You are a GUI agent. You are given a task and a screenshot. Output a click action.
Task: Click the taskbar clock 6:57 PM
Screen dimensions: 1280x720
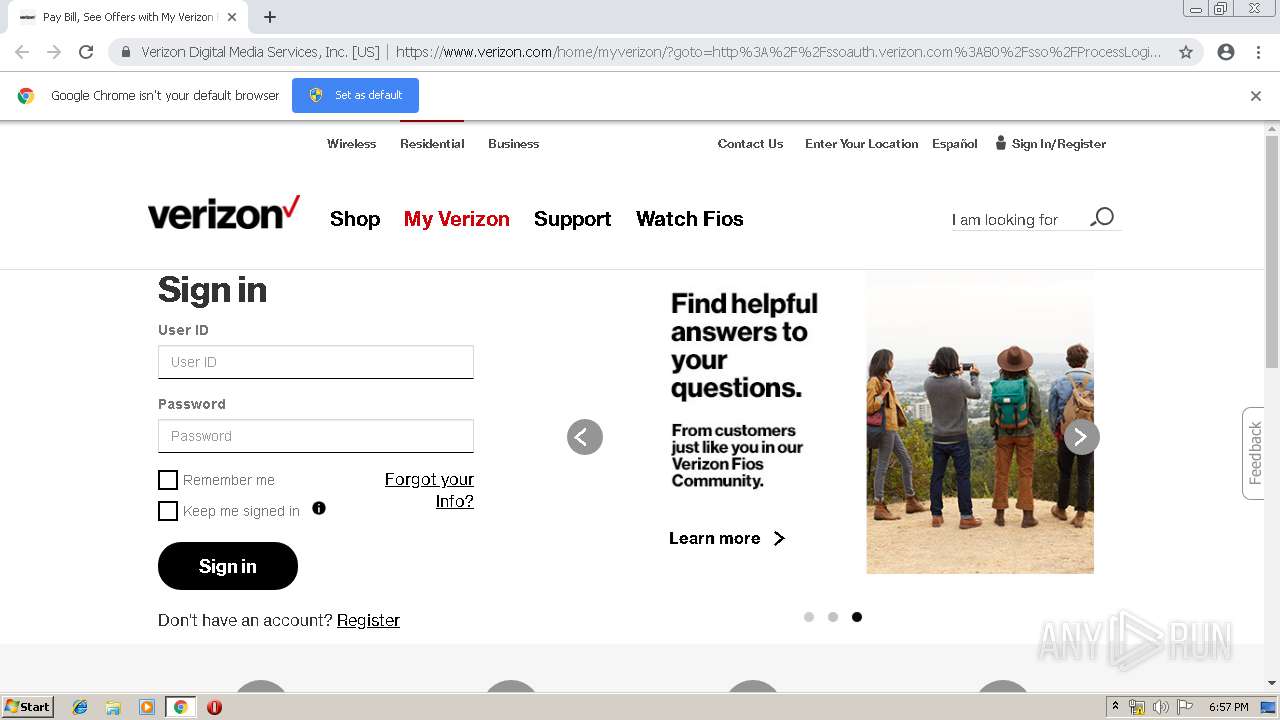(x=1228, y=707)
